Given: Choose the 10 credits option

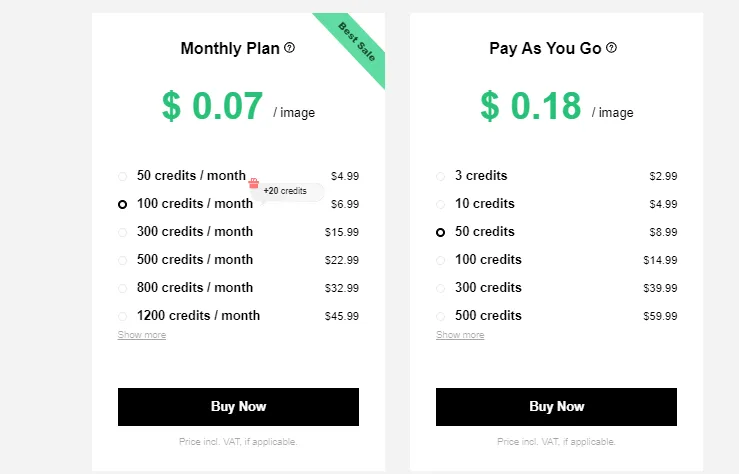Looking at the screenshot, I should pos(440,204).
